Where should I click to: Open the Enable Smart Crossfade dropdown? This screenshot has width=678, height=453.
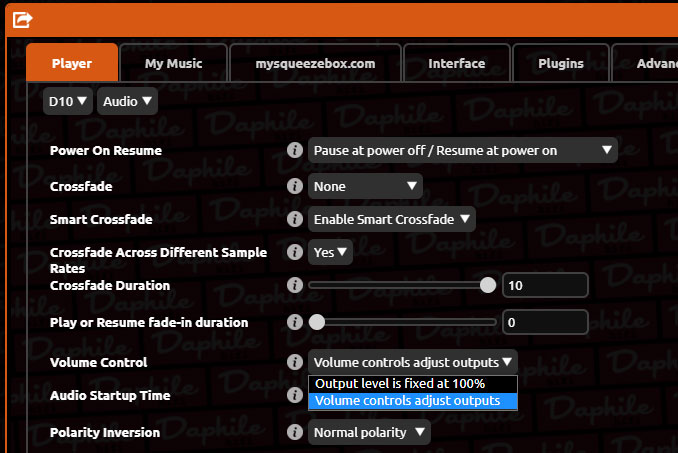[x=392, y=219]
